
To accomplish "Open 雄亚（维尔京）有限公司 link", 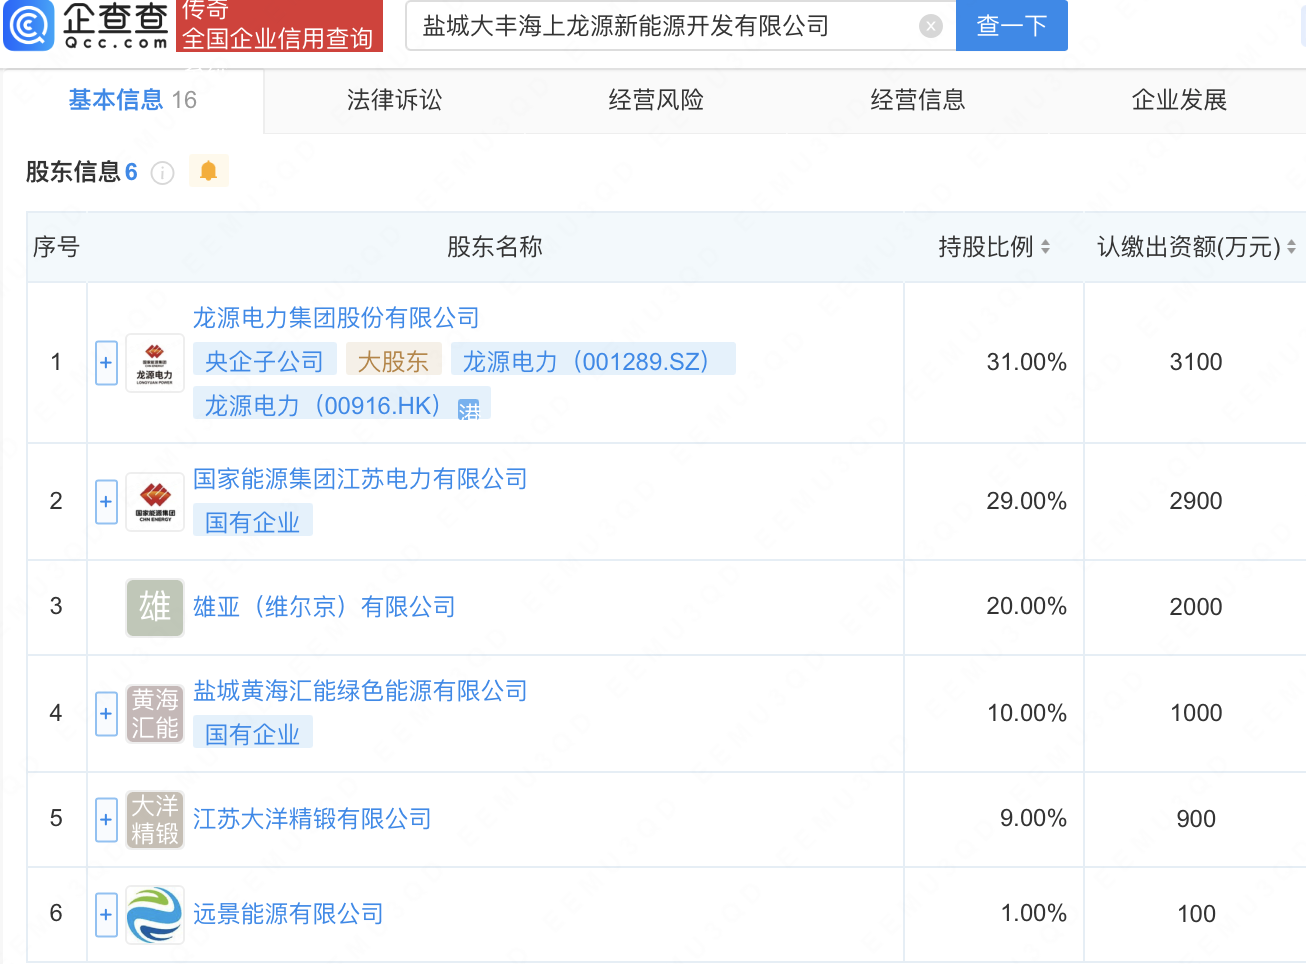I will click(324, 607).
